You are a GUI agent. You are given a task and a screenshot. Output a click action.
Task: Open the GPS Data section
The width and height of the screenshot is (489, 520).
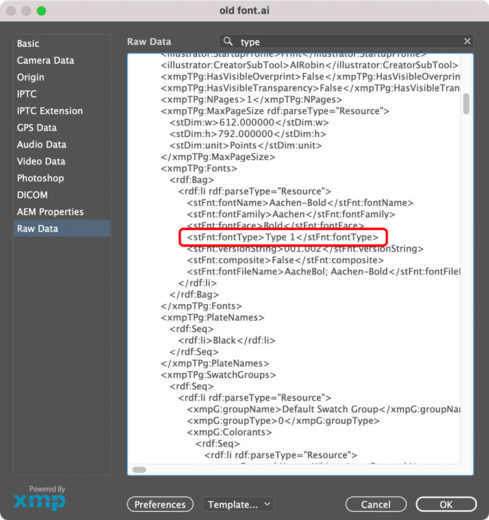[37, 128]
